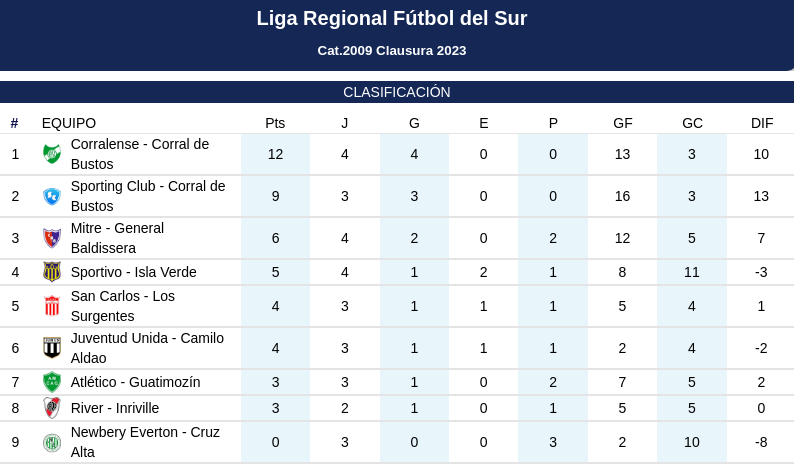This screenshot has height=464, width=794.
Task: Select the Sportivo - Isla Verde team name
Action: point(134,272)
